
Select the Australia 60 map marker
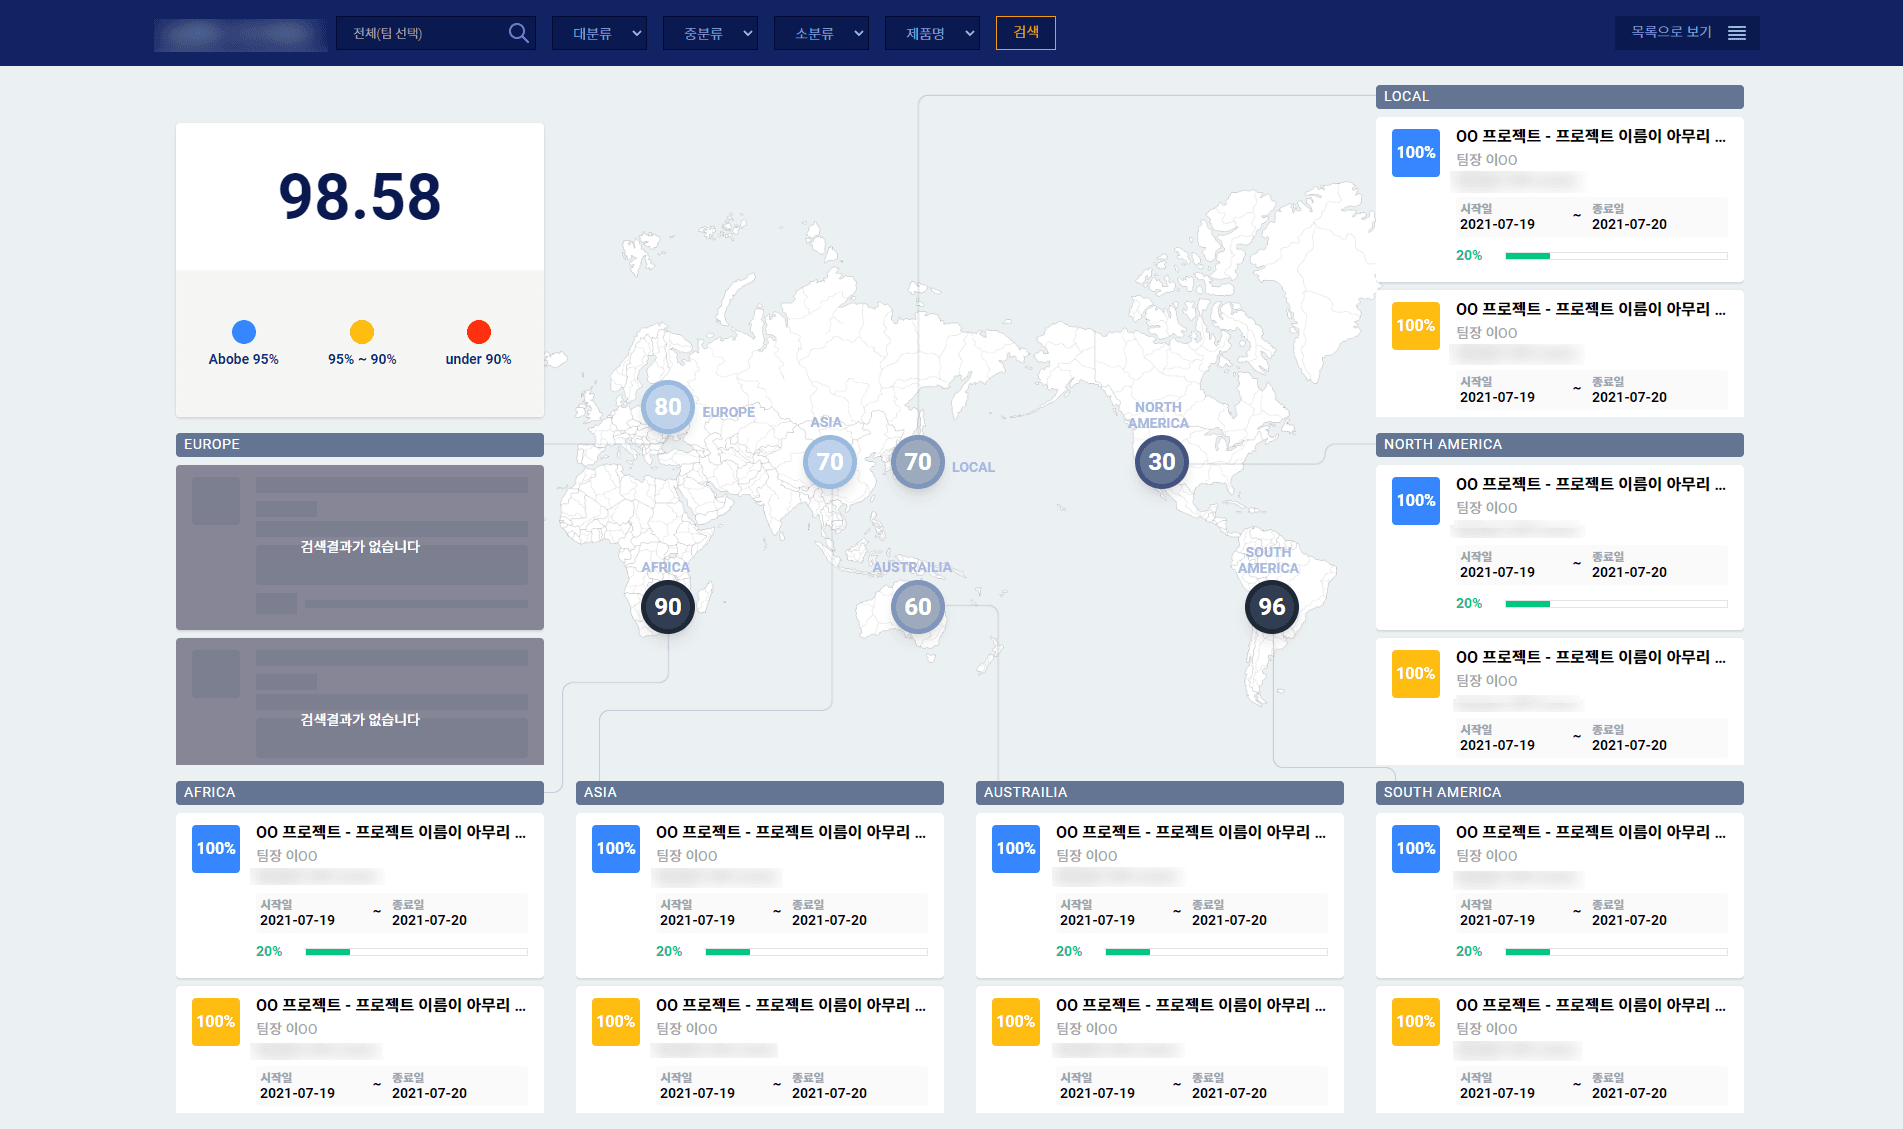point(917,607)
